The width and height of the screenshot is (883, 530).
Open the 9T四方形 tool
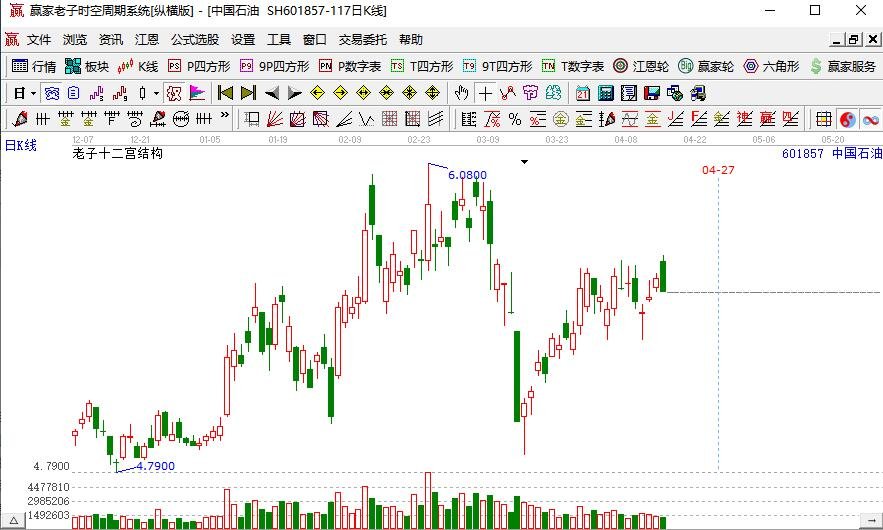coord(497,66)
